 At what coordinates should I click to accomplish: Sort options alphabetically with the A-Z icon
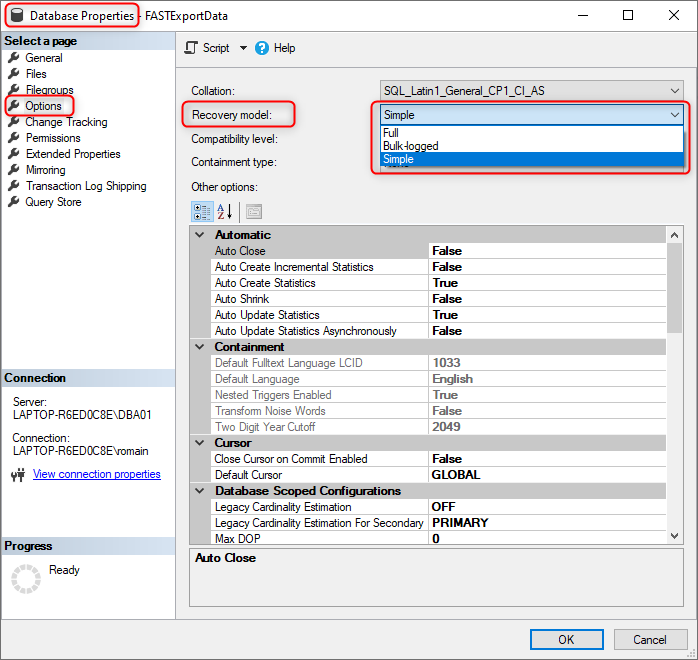[224, 212]
